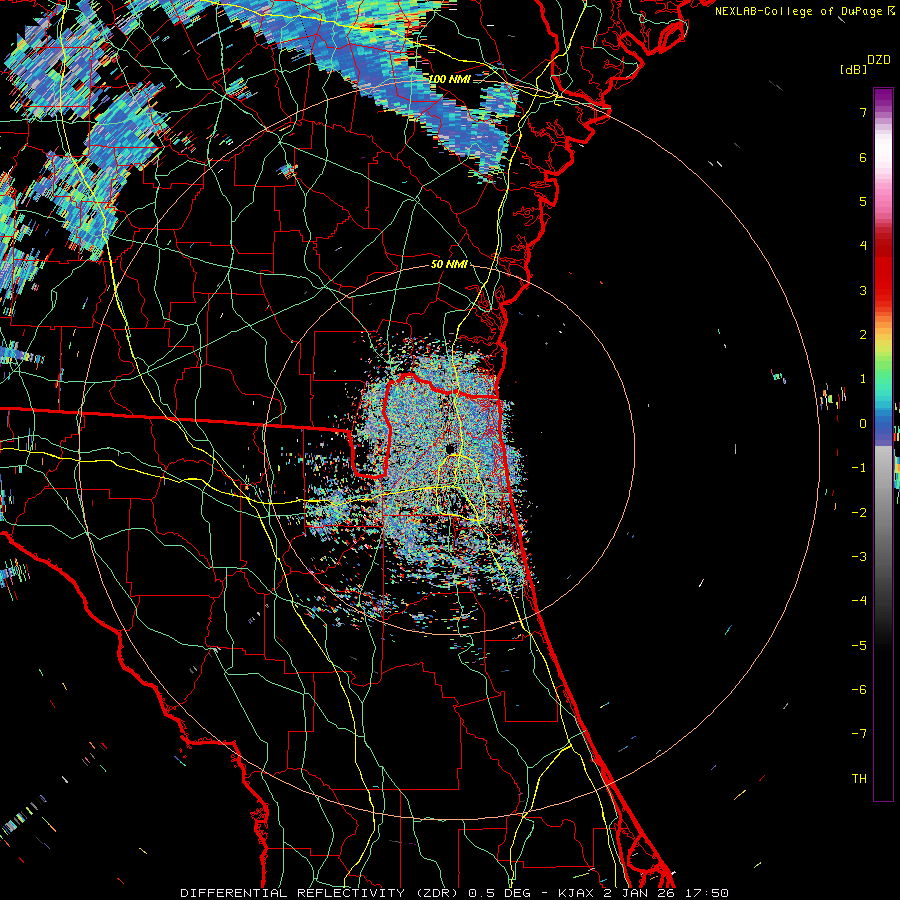Viewport: 900px width, 900px height.
Task: Select the 50 NMI range ring label
Action: [x=449, y=264]
